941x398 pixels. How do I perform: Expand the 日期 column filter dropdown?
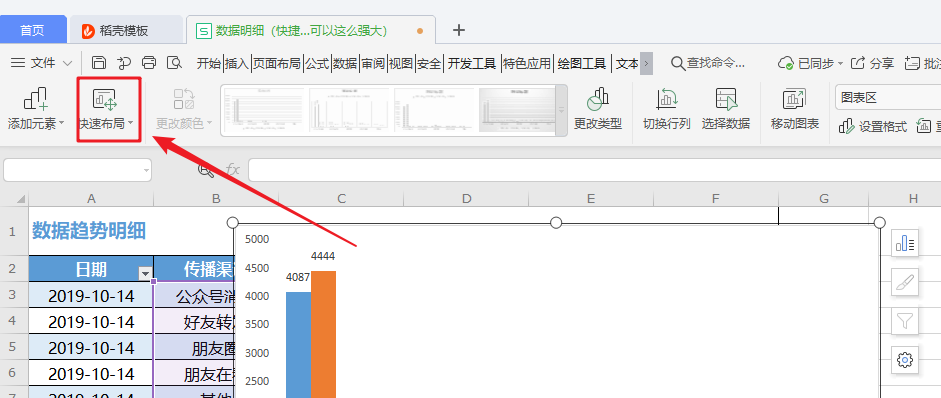[145, 274]
